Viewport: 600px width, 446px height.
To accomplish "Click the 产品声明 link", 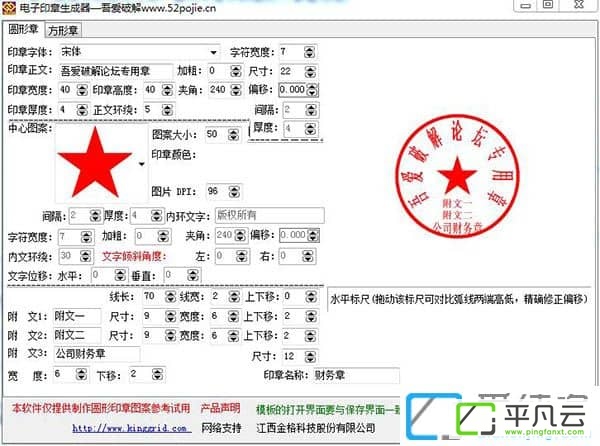I will [220, 409].
